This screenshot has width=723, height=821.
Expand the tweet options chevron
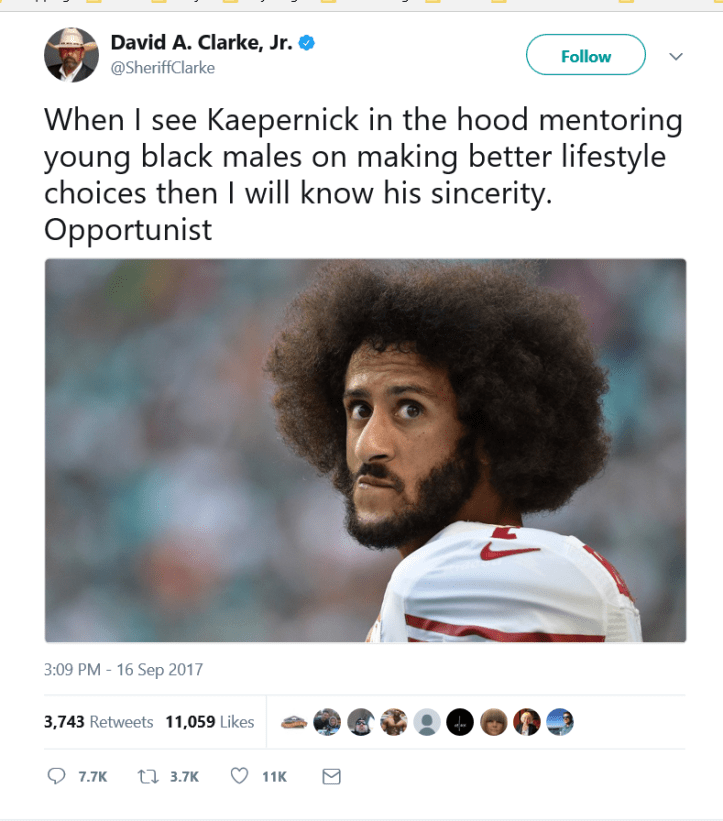(676, 56)
